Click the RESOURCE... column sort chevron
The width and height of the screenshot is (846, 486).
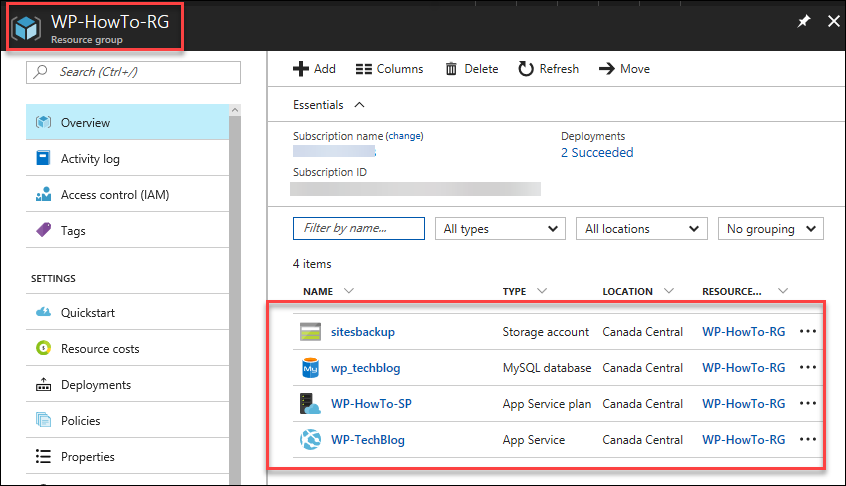[x=783, y=291]
